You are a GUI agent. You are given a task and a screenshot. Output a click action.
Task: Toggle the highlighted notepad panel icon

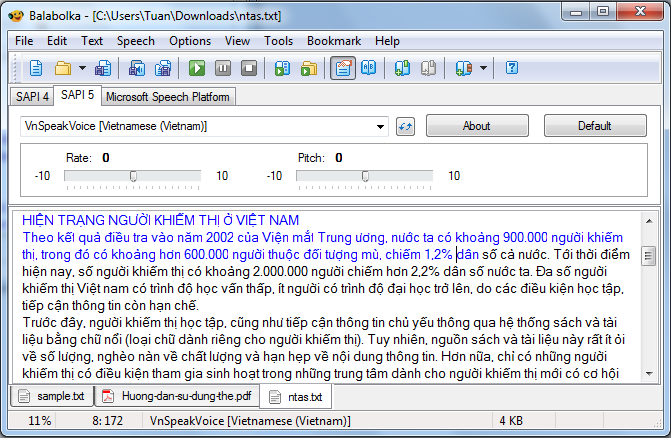point(343,68)
